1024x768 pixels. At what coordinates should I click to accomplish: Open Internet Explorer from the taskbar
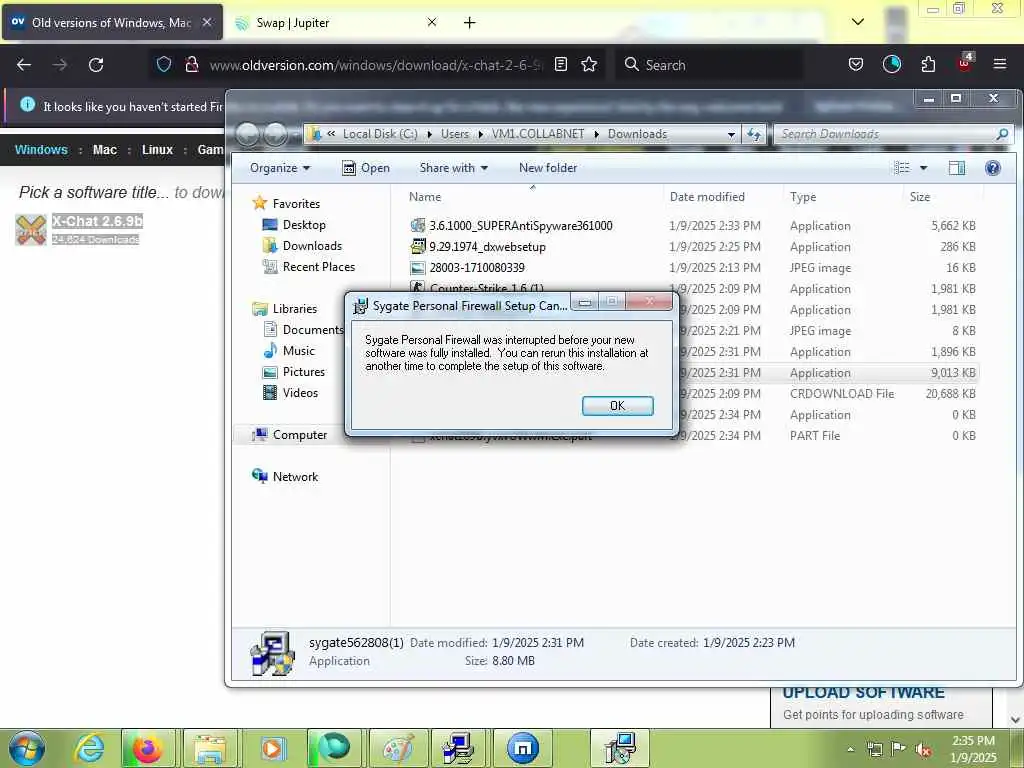89,748
